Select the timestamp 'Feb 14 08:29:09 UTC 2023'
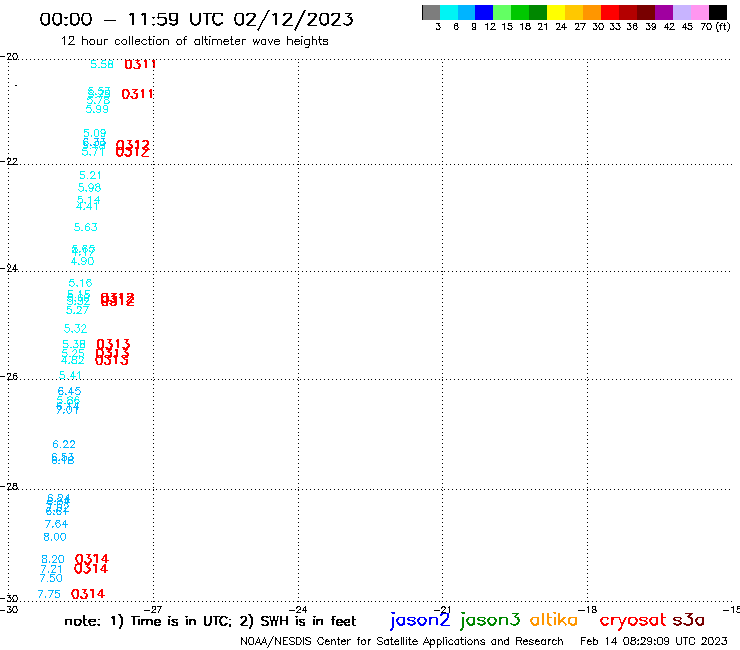The width and height of the screenshot is (740, 650). [654, 641]
